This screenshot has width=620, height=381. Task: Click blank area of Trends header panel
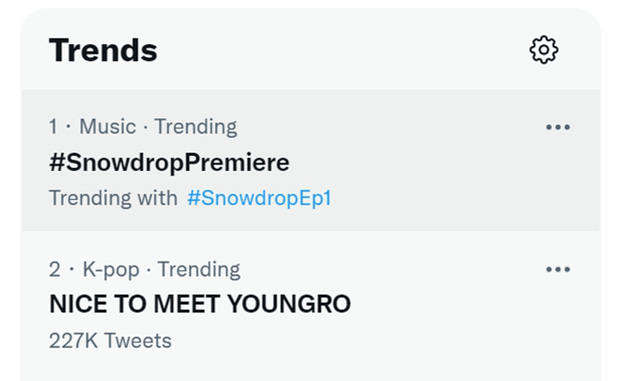point(336,50)
